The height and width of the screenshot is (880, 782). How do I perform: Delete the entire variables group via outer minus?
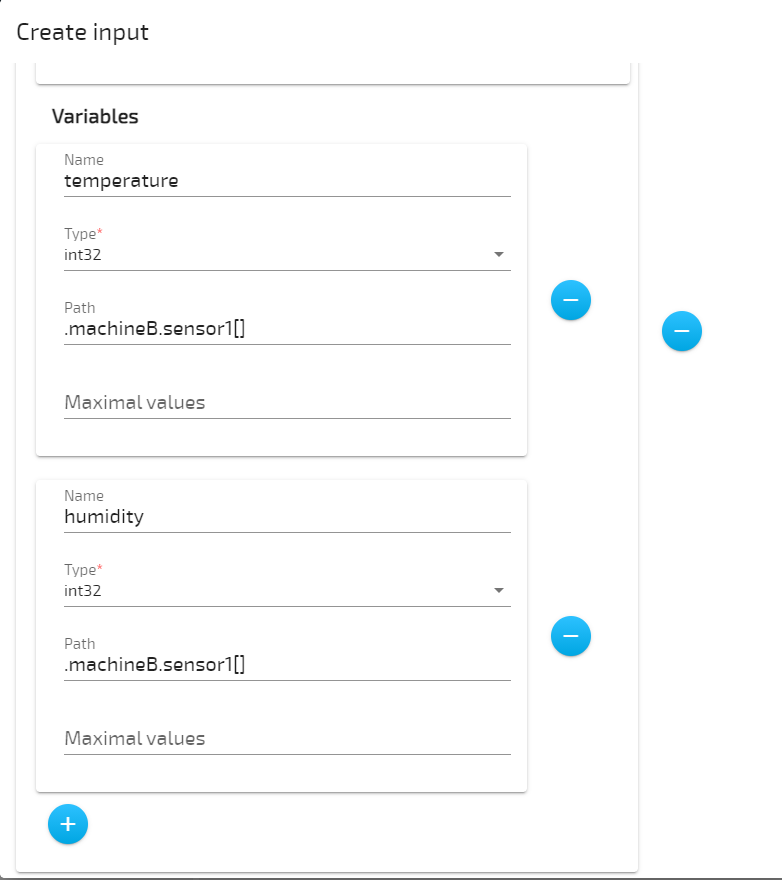[681, 331]
